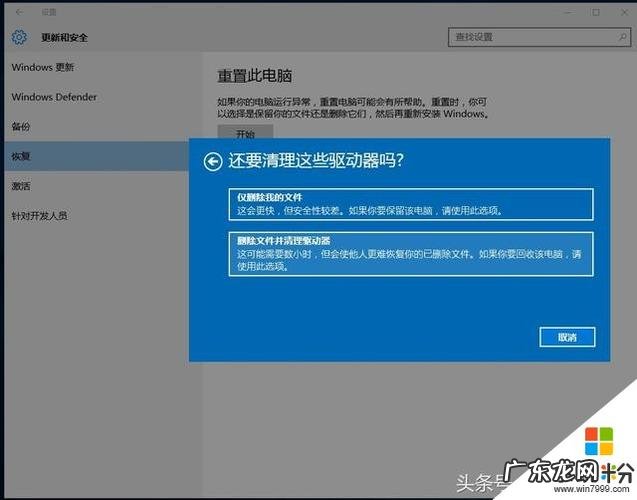Go back with the title bar arrow
This screenshot has width=637, height=500.
click(19, 12)
